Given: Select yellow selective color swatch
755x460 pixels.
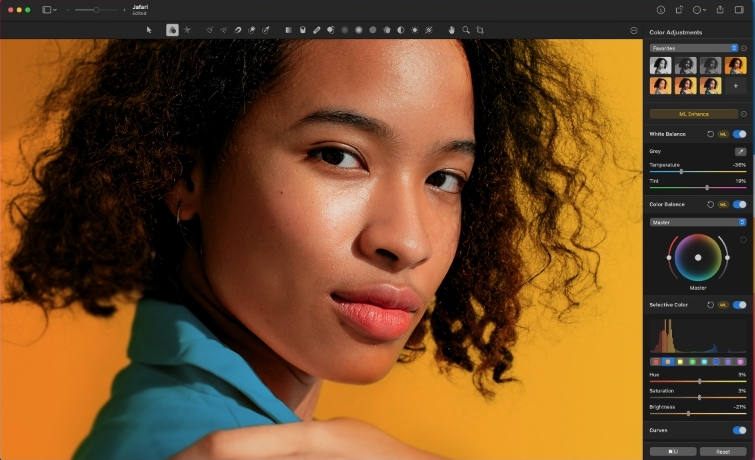Looking at the screenshot, I should coord(680,362).
